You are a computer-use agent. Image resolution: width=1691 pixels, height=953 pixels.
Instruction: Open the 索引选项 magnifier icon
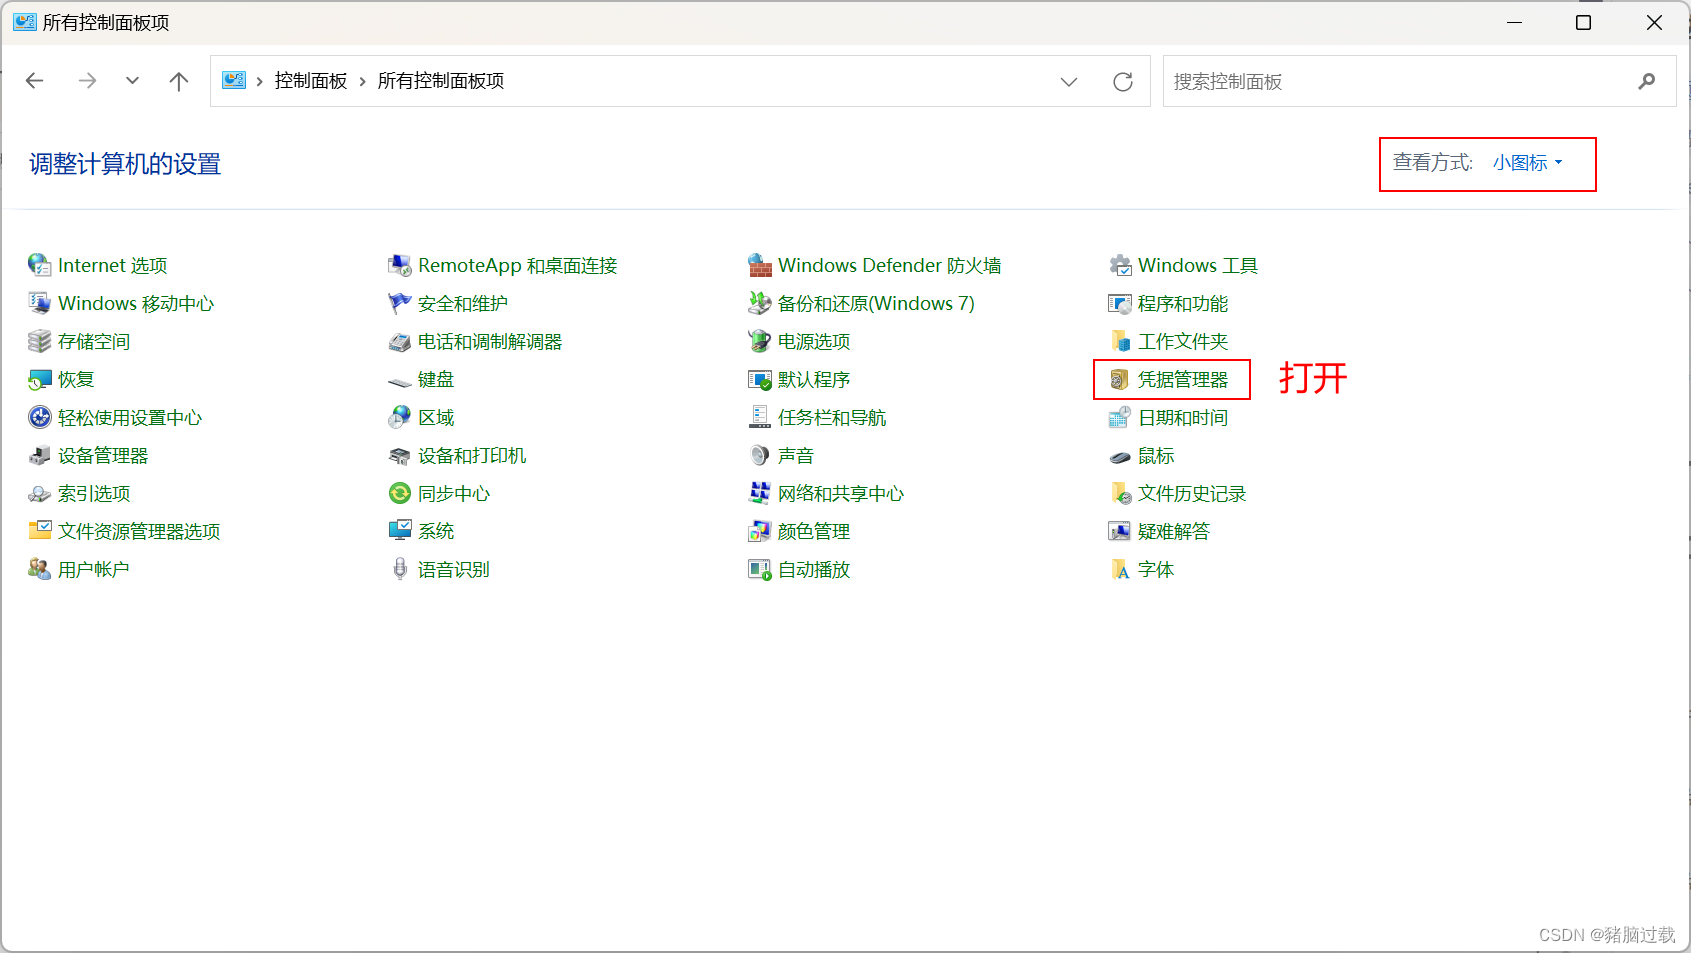pyautogui.click(x=39, y=493)
